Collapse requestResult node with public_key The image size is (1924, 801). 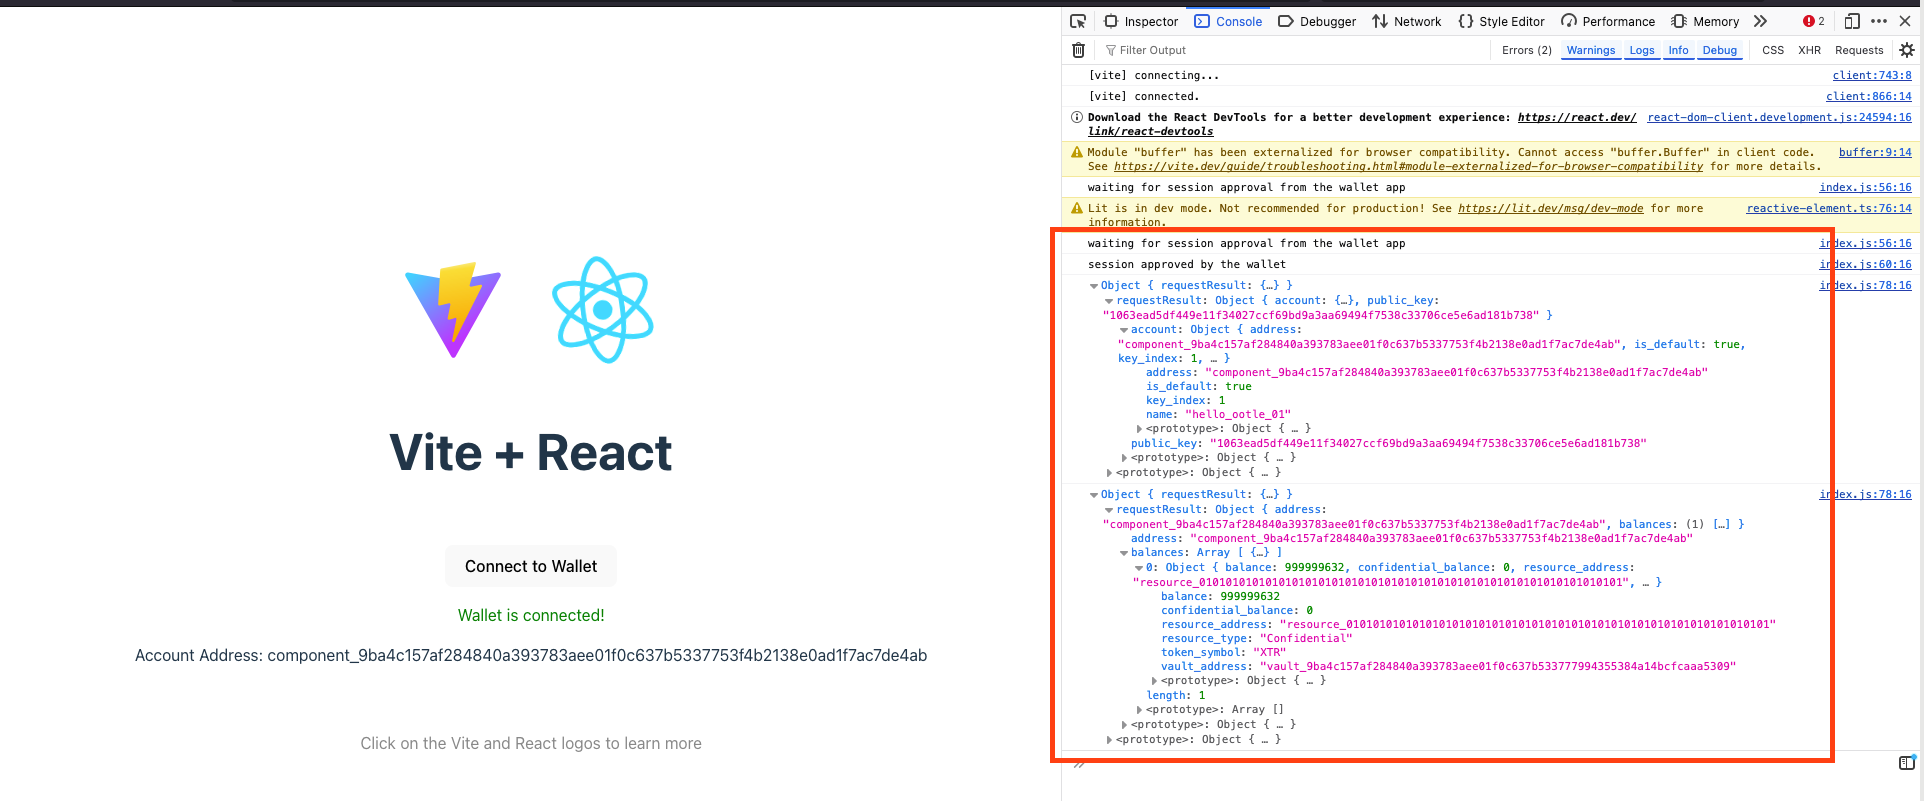pyautogui.click(x=1109, y=301)
